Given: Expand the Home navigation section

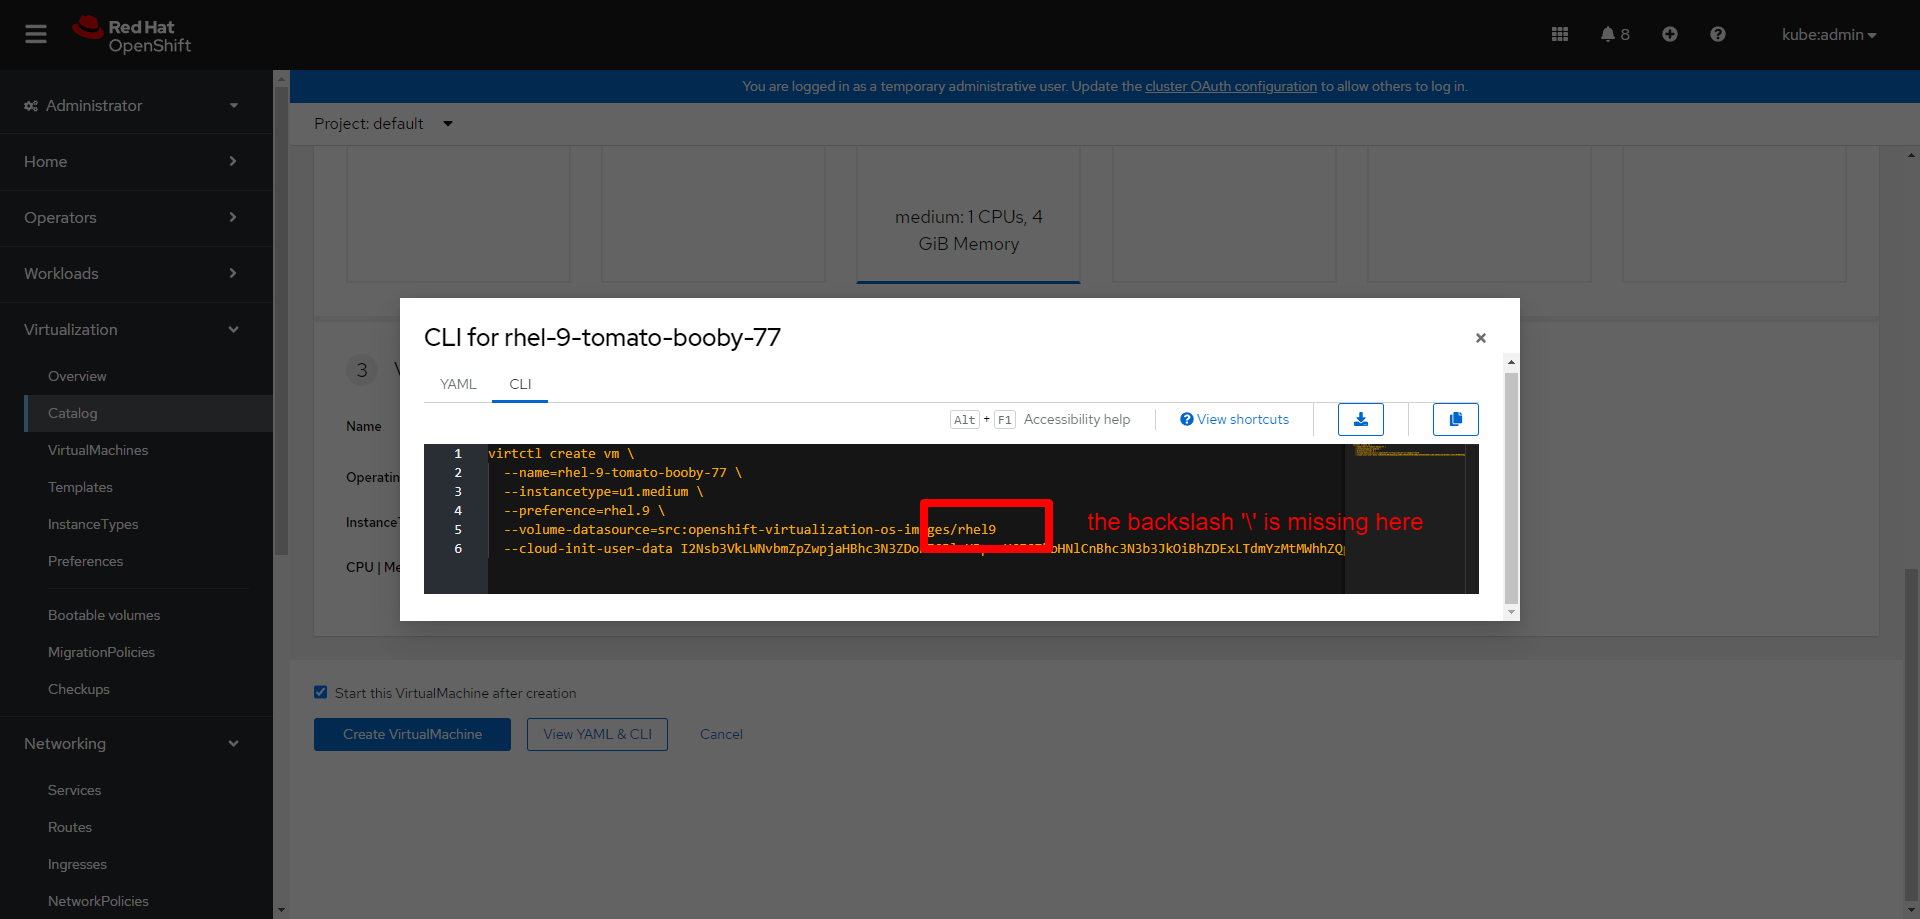Looking at the screenshot, I should coord(136,162).
